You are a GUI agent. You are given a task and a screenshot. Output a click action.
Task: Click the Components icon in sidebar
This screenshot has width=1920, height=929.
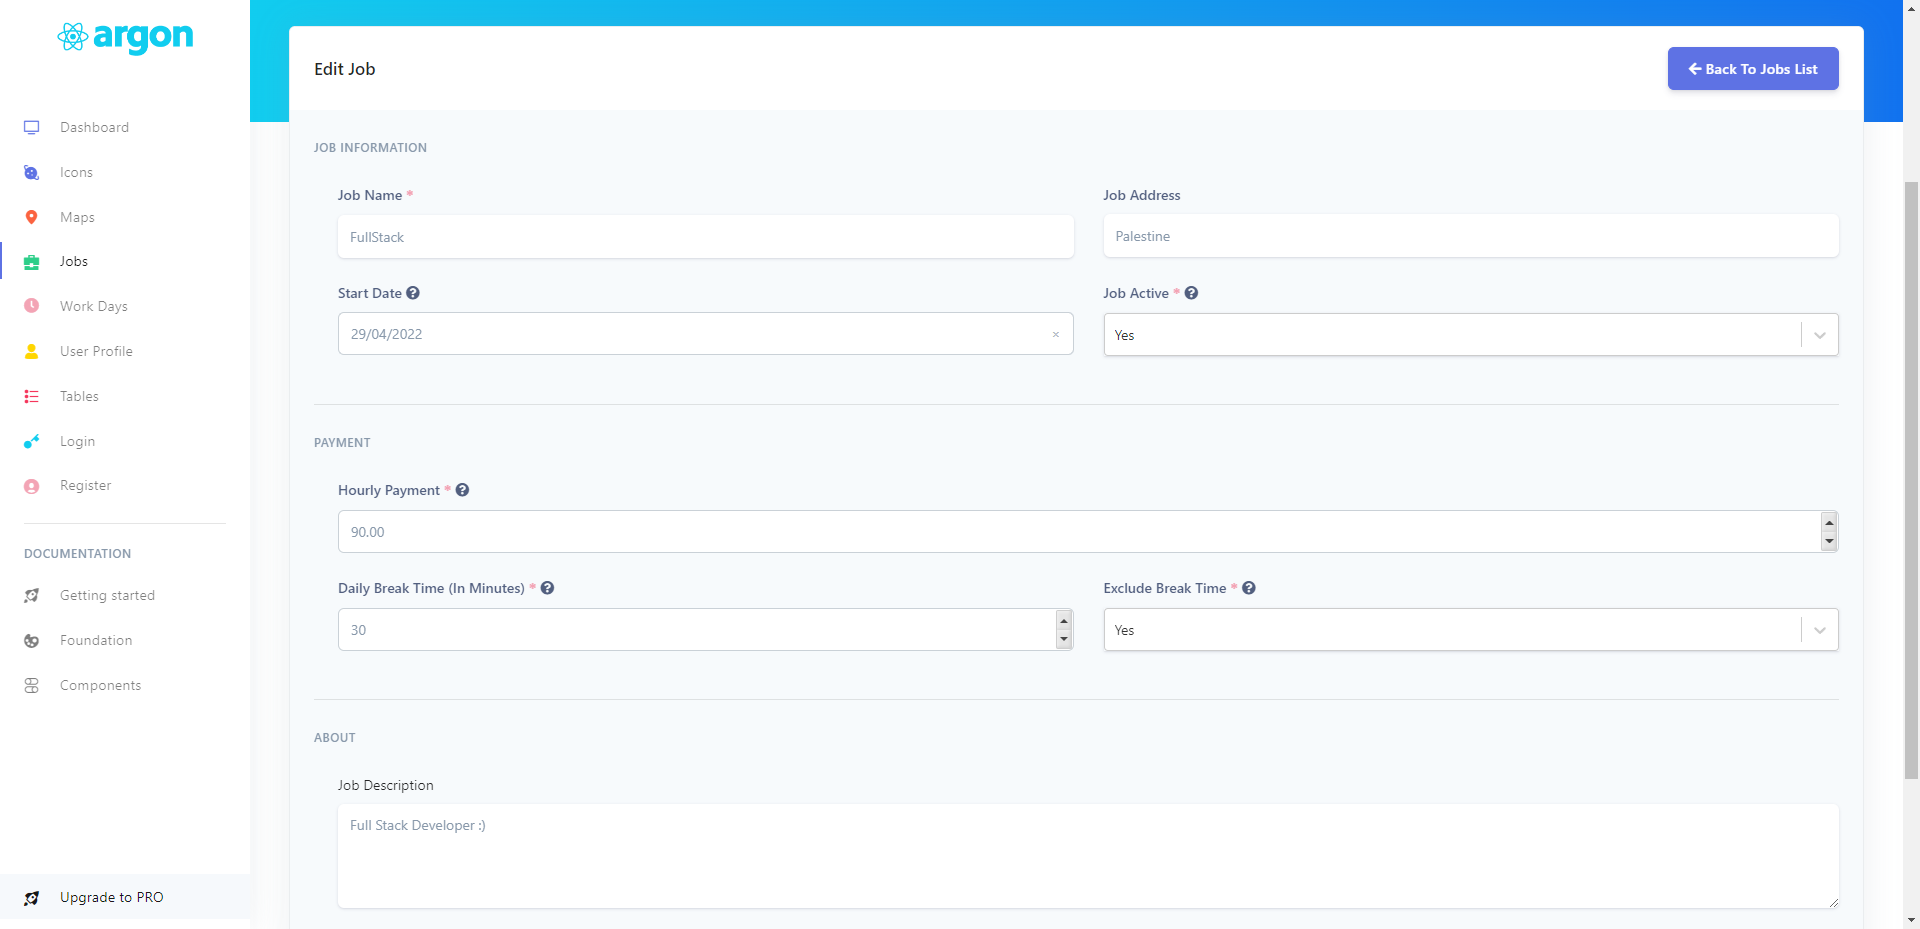pos(32,685)
